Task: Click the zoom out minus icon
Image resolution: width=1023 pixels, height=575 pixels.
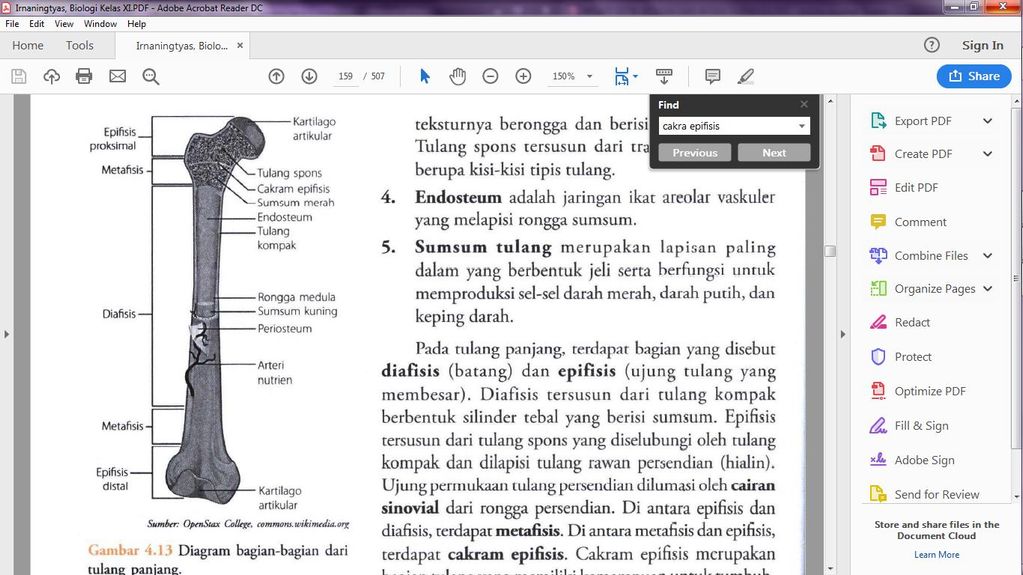Action: click(x=490, y=76)
